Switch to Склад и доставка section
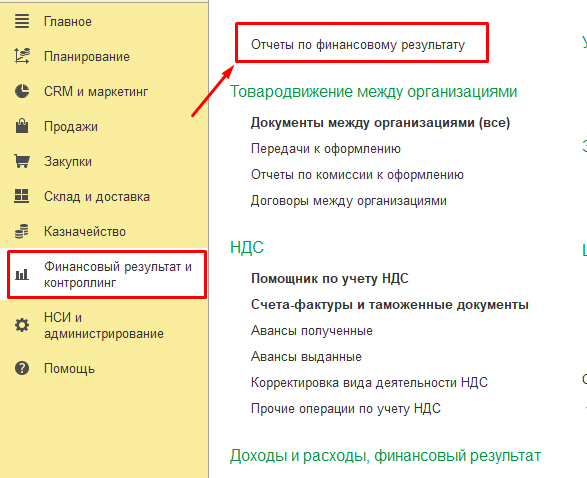The image size is (587, 478). click(x=97, y=197)
